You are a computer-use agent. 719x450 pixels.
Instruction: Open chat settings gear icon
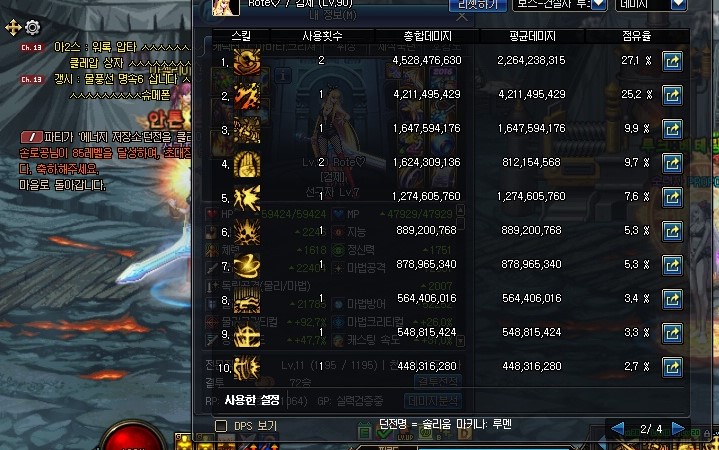pyautogui.click(x=33, y=28)
